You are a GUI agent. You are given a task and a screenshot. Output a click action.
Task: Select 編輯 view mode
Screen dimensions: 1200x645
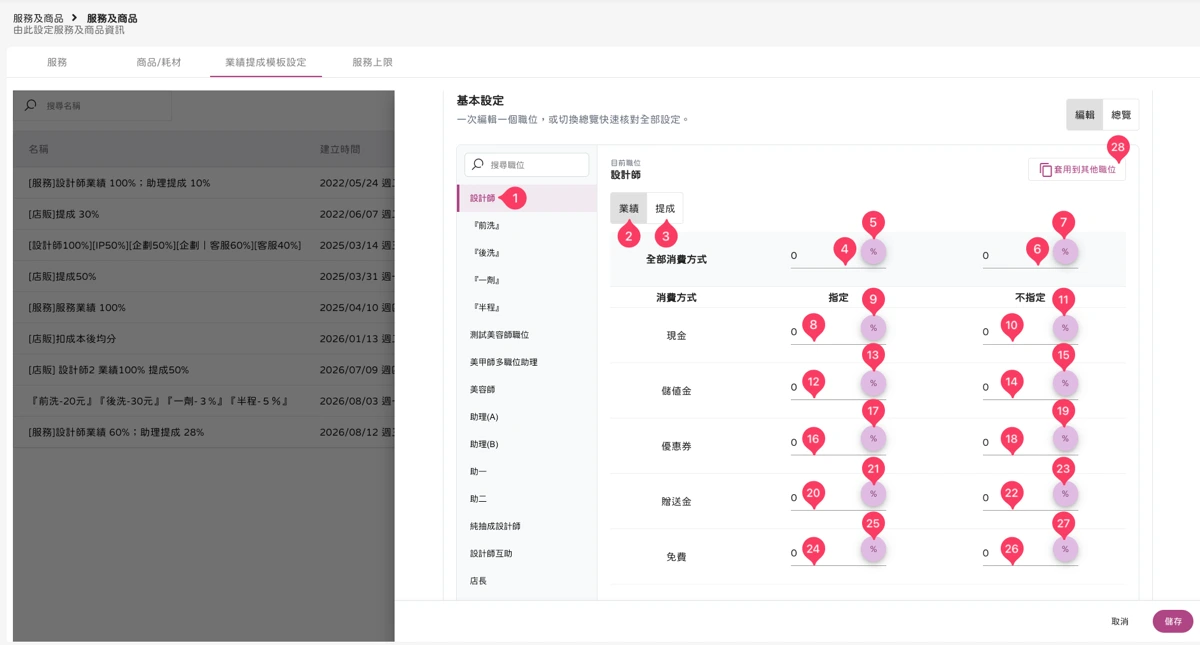click(1085, 115)
